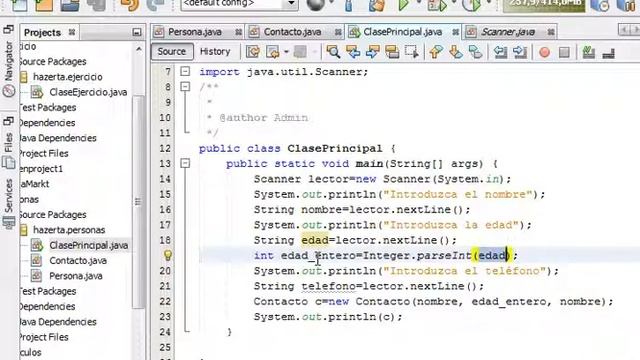Find previous occurrence in editor
640x360 pixels.
click(353, 52)
